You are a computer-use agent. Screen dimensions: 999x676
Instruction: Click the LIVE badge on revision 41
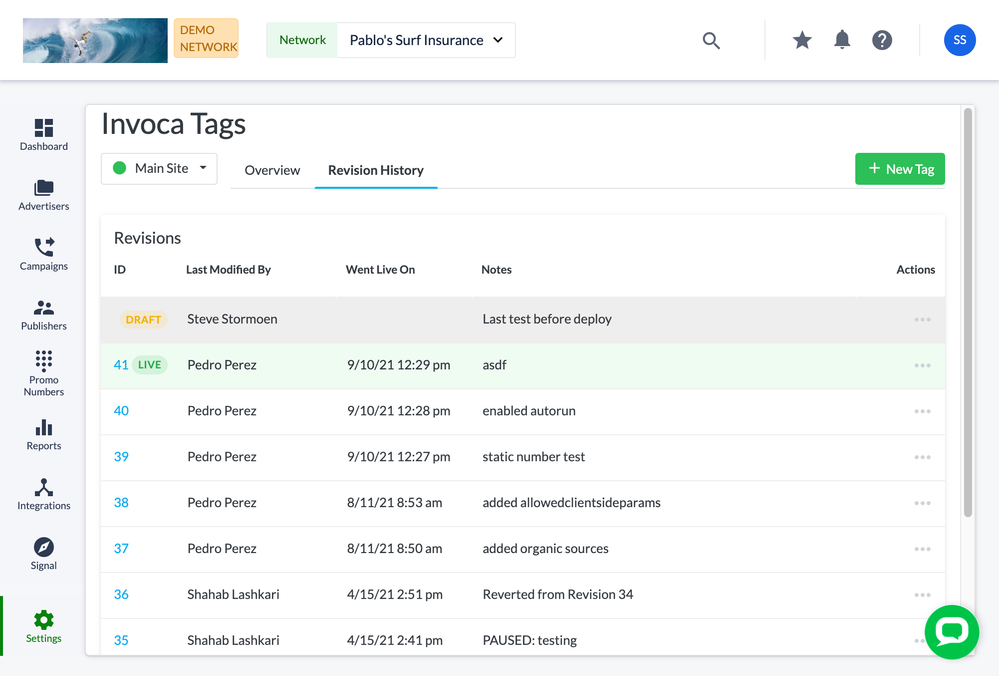tap(150, 364)
